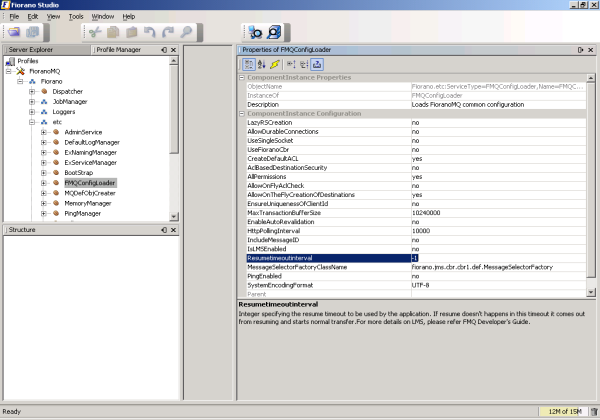The width and height of the screenshot is (600, 420).
Task: Undock the Server Explorer panel
Action: [164, 50]
